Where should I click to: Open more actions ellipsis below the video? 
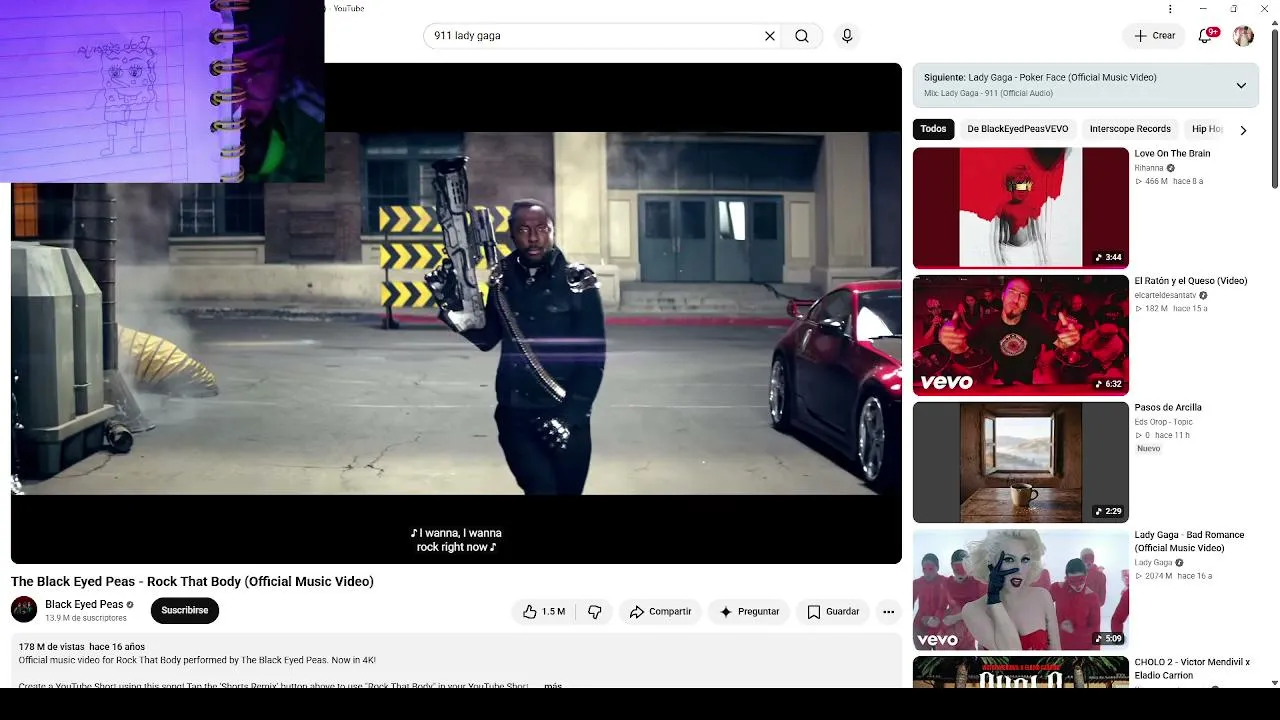click(888, 612)
